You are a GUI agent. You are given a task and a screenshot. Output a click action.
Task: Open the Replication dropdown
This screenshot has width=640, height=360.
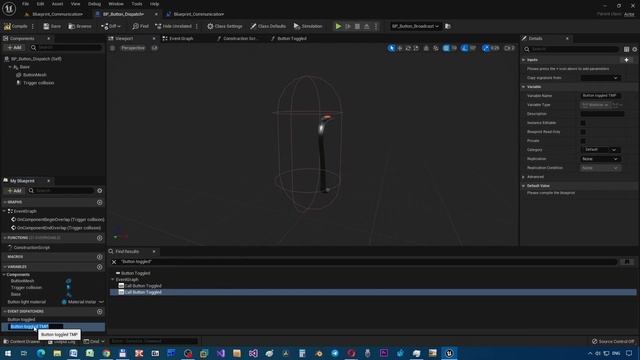600,159
